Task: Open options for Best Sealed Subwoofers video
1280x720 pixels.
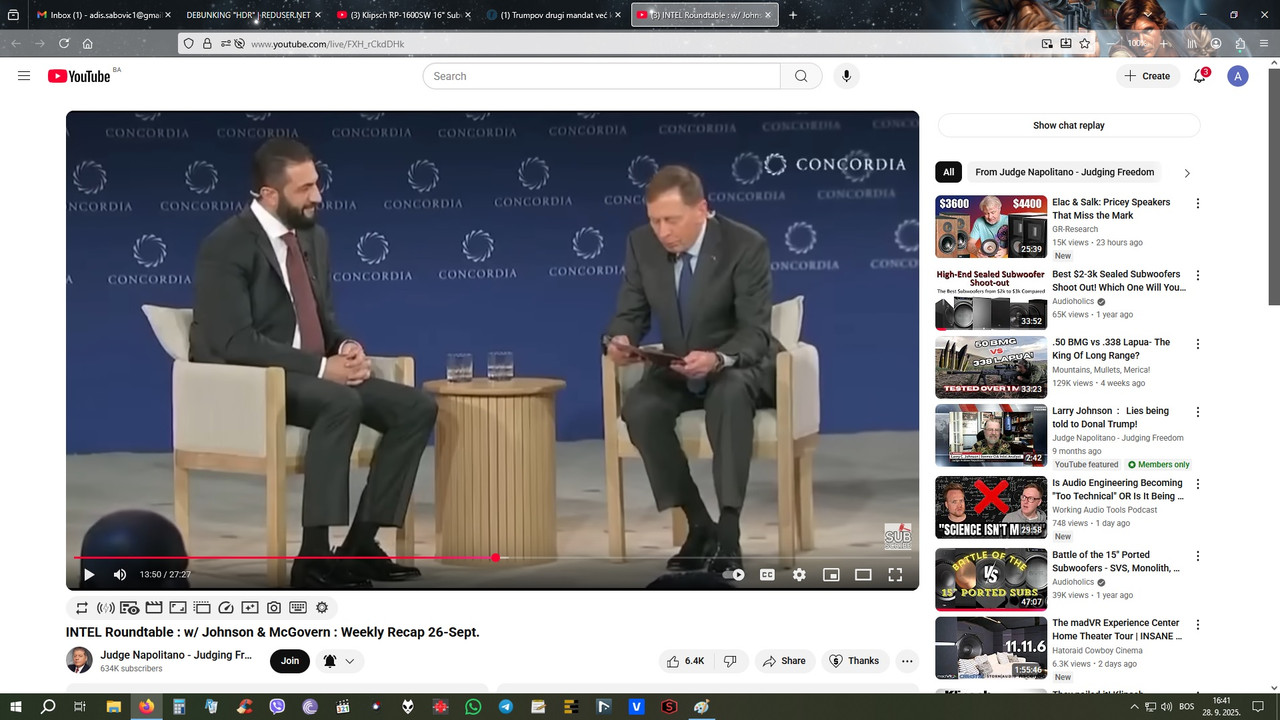Action: click(1198, 275)
